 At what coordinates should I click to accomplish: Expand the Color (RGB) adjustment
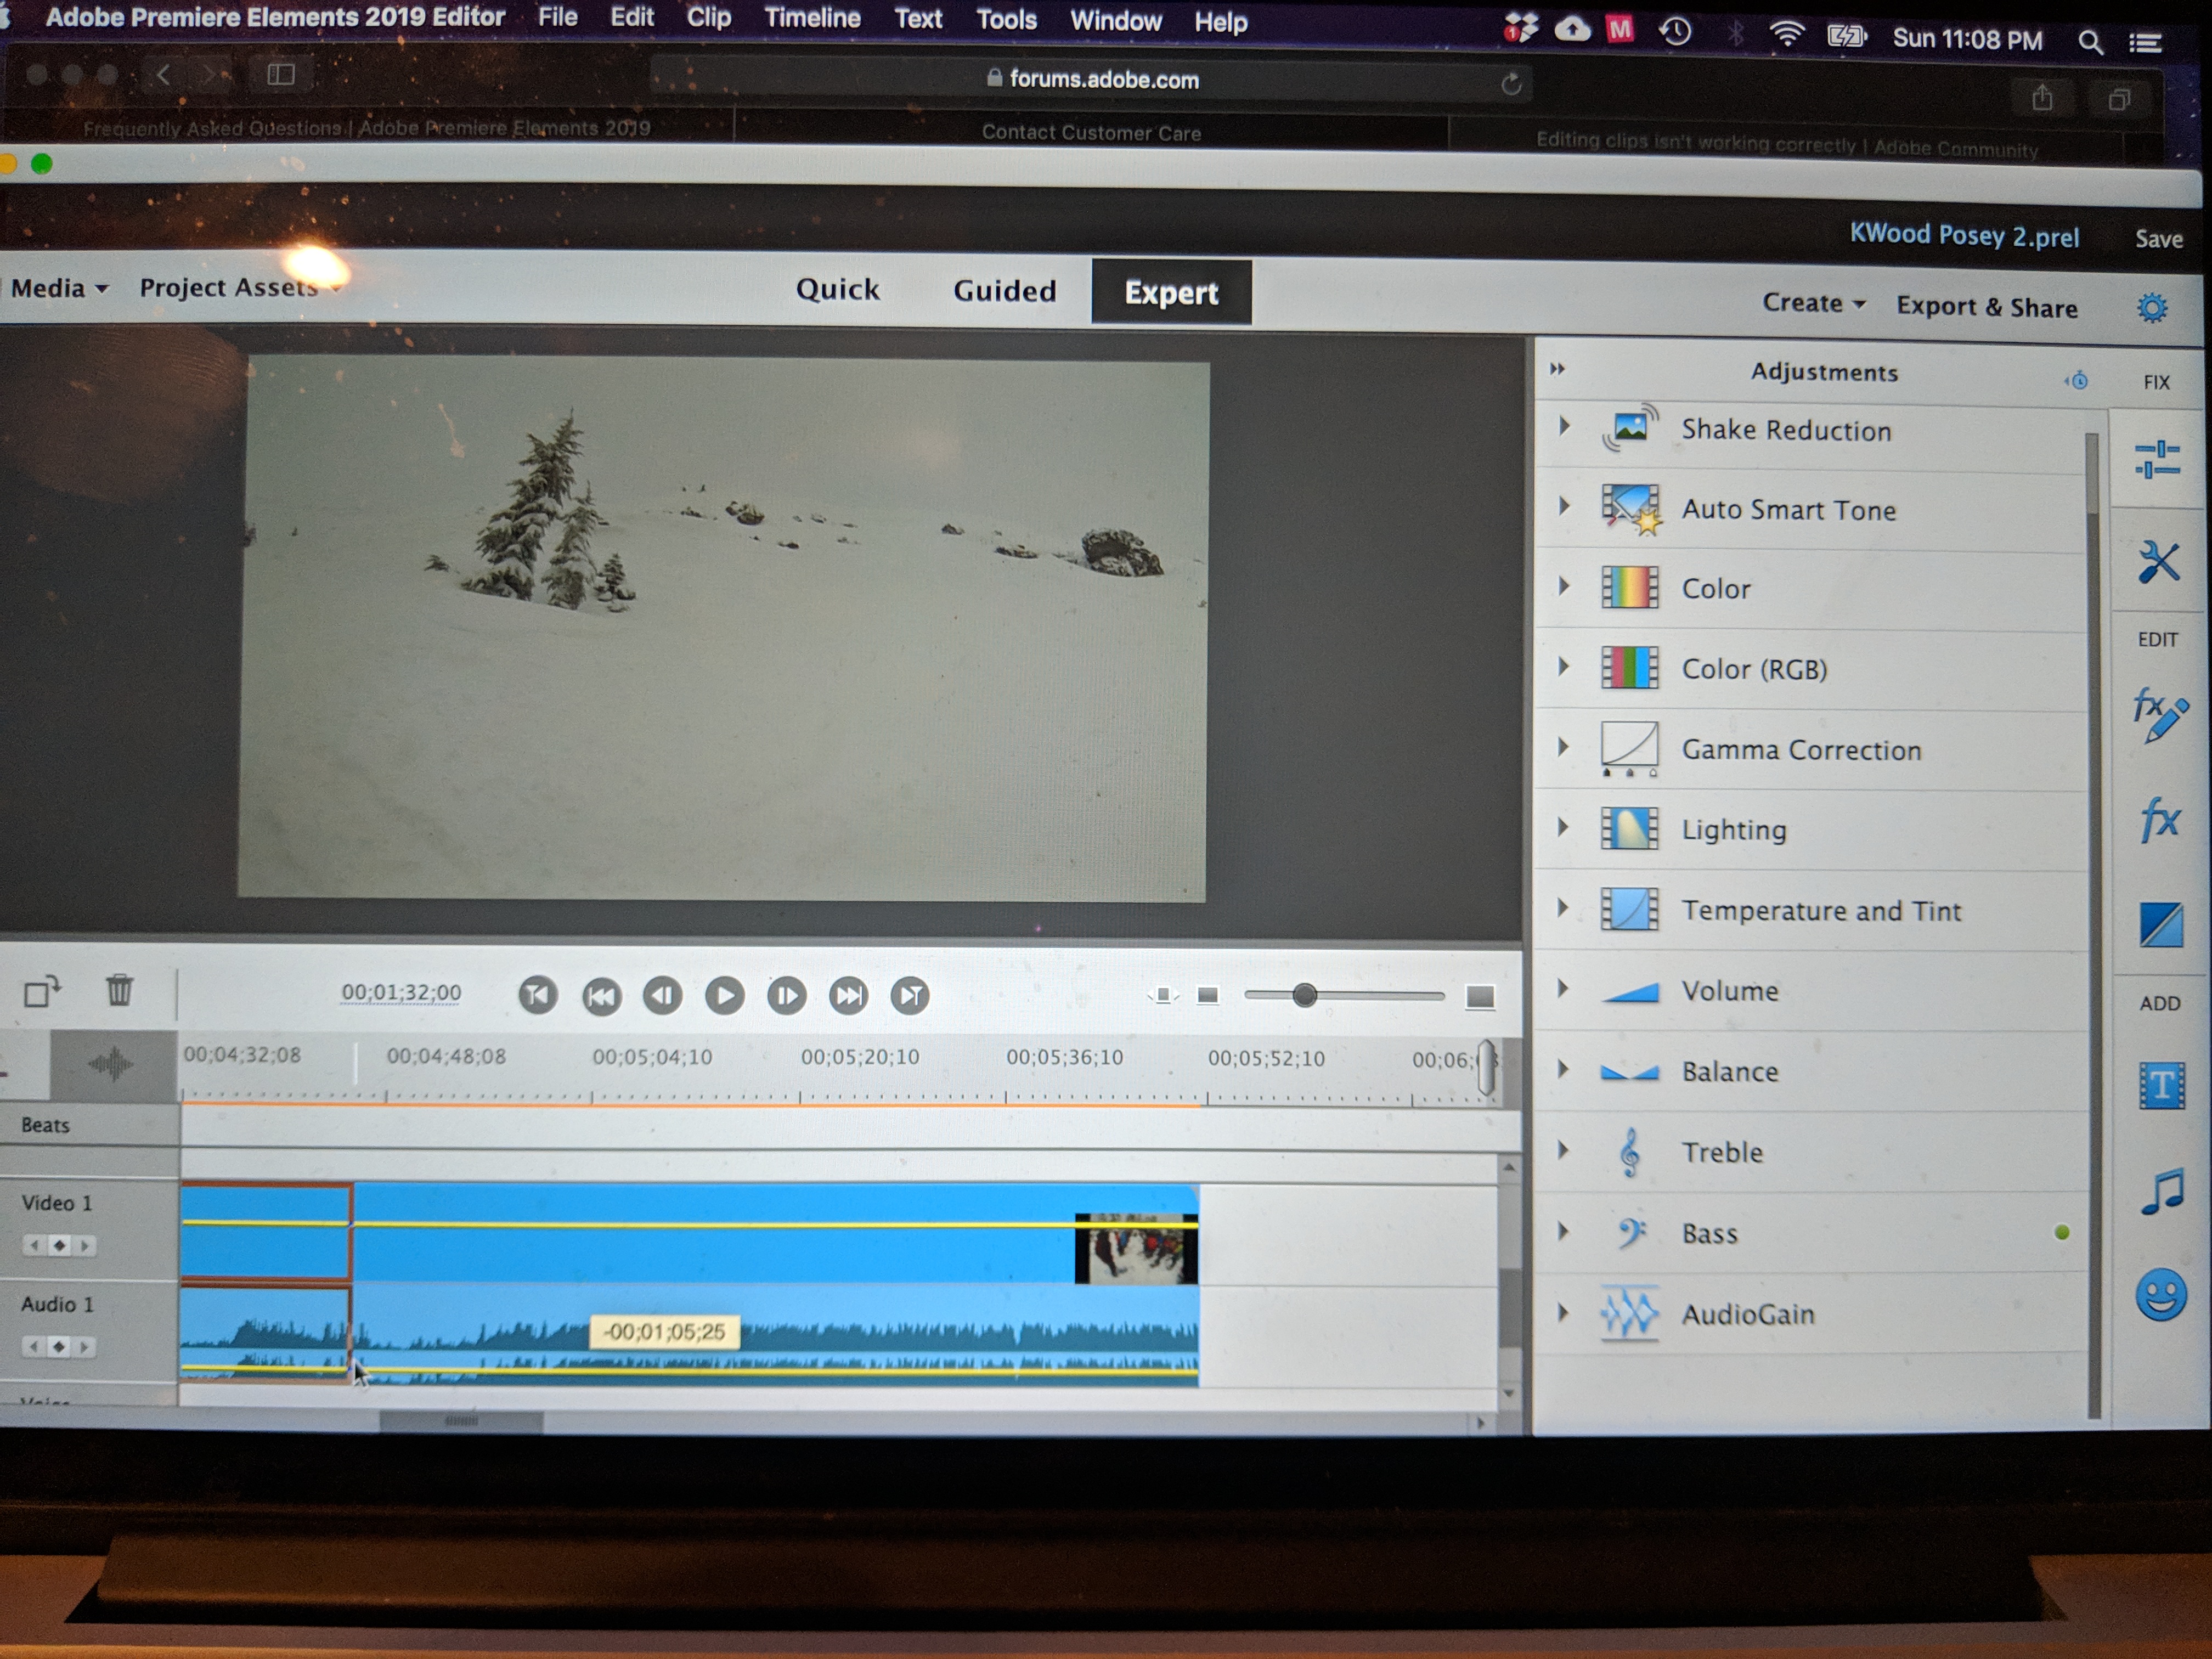point(1564,666)
